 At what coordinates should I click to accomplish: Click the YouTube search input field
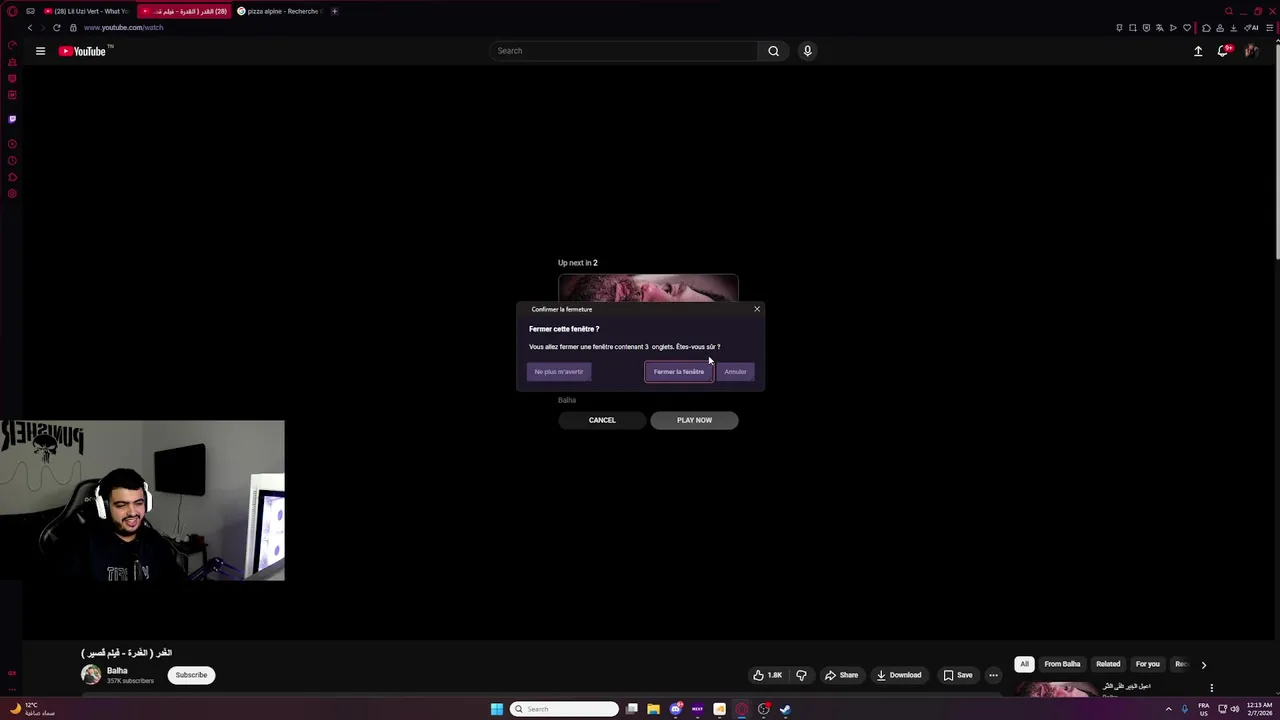coord(624,51)
